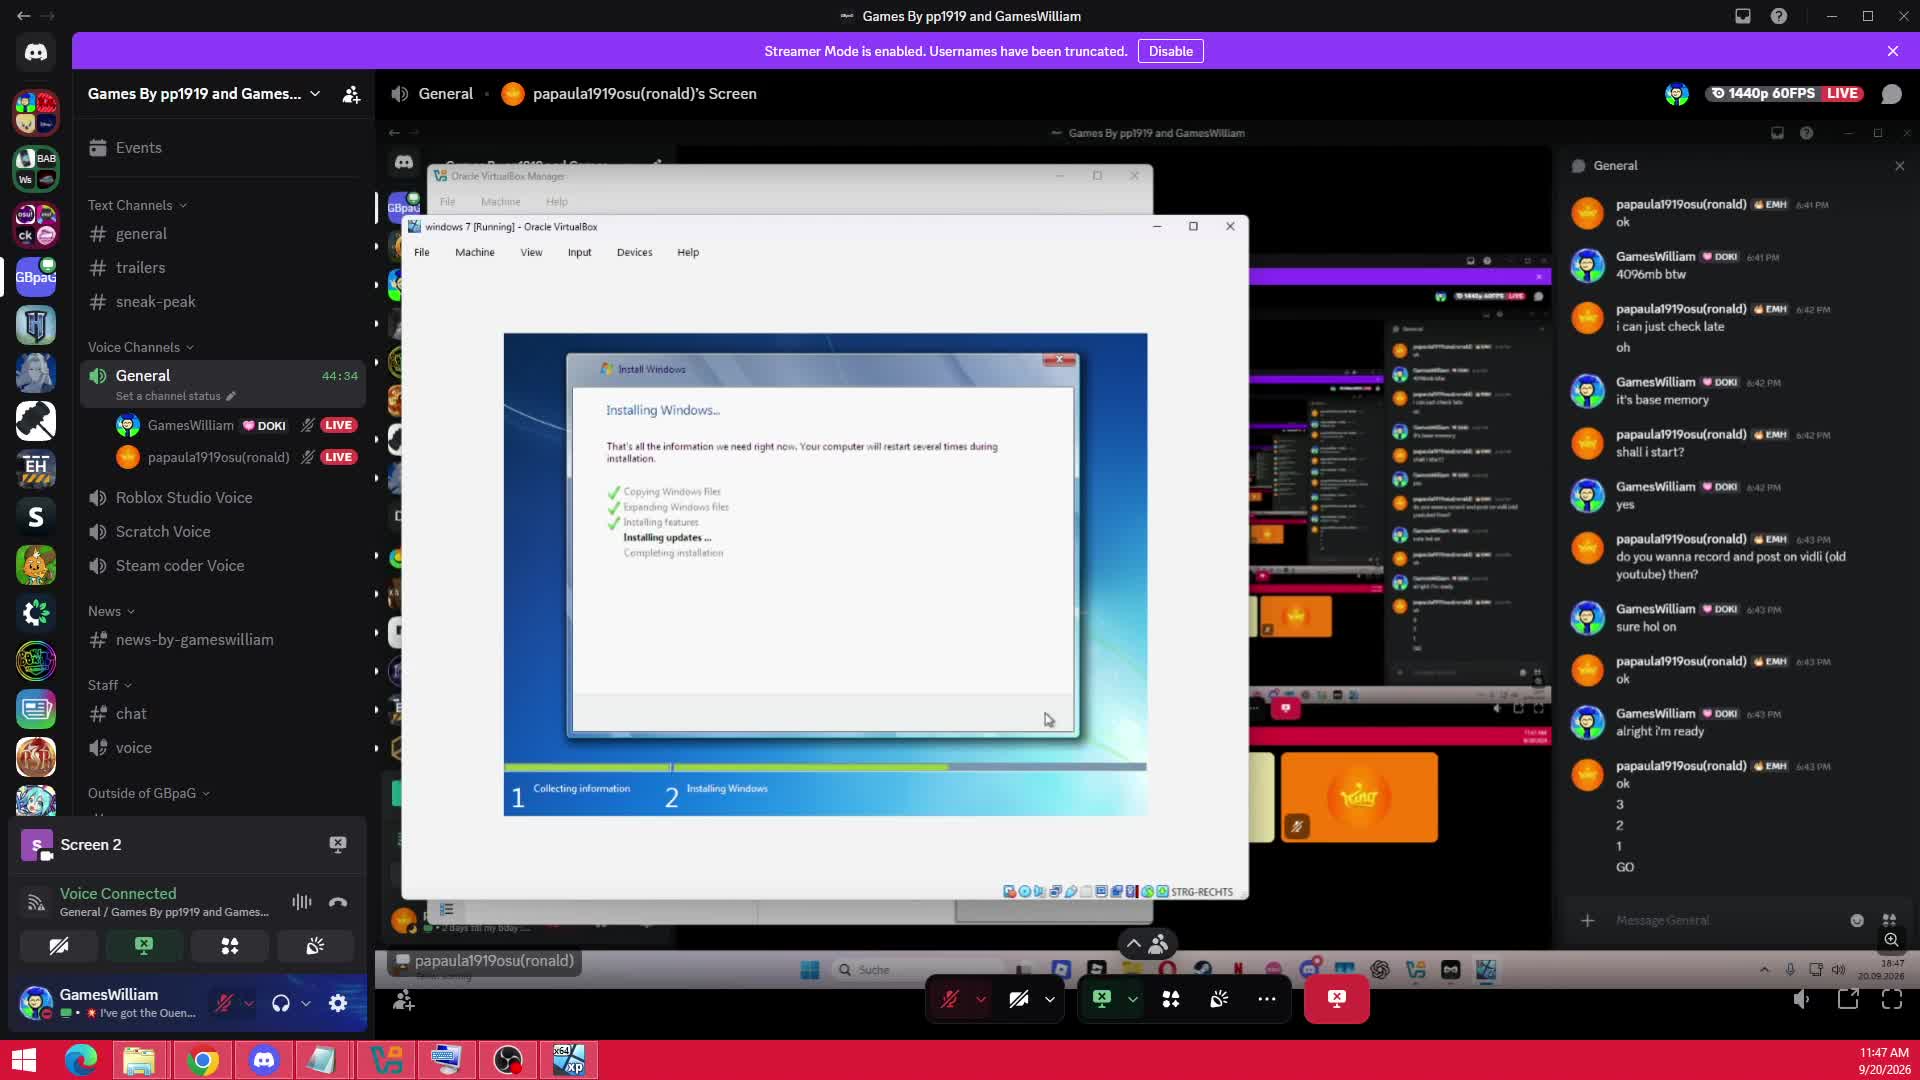The image size is (1920, 1080).
Task: Toggle camera in voice panel
Action: point(59,946)
